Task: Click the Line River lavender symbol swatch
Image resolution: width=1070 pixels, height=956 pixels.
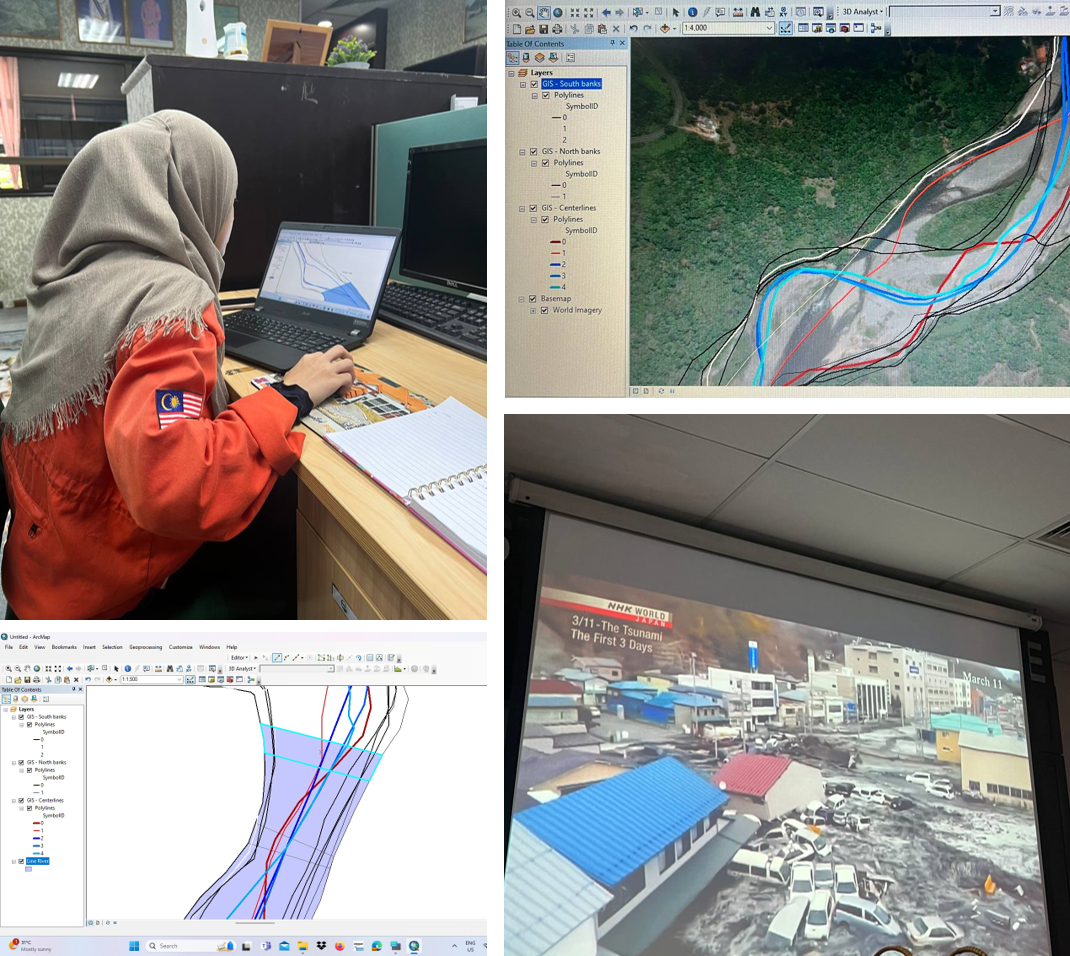Action: pos(28,869)
